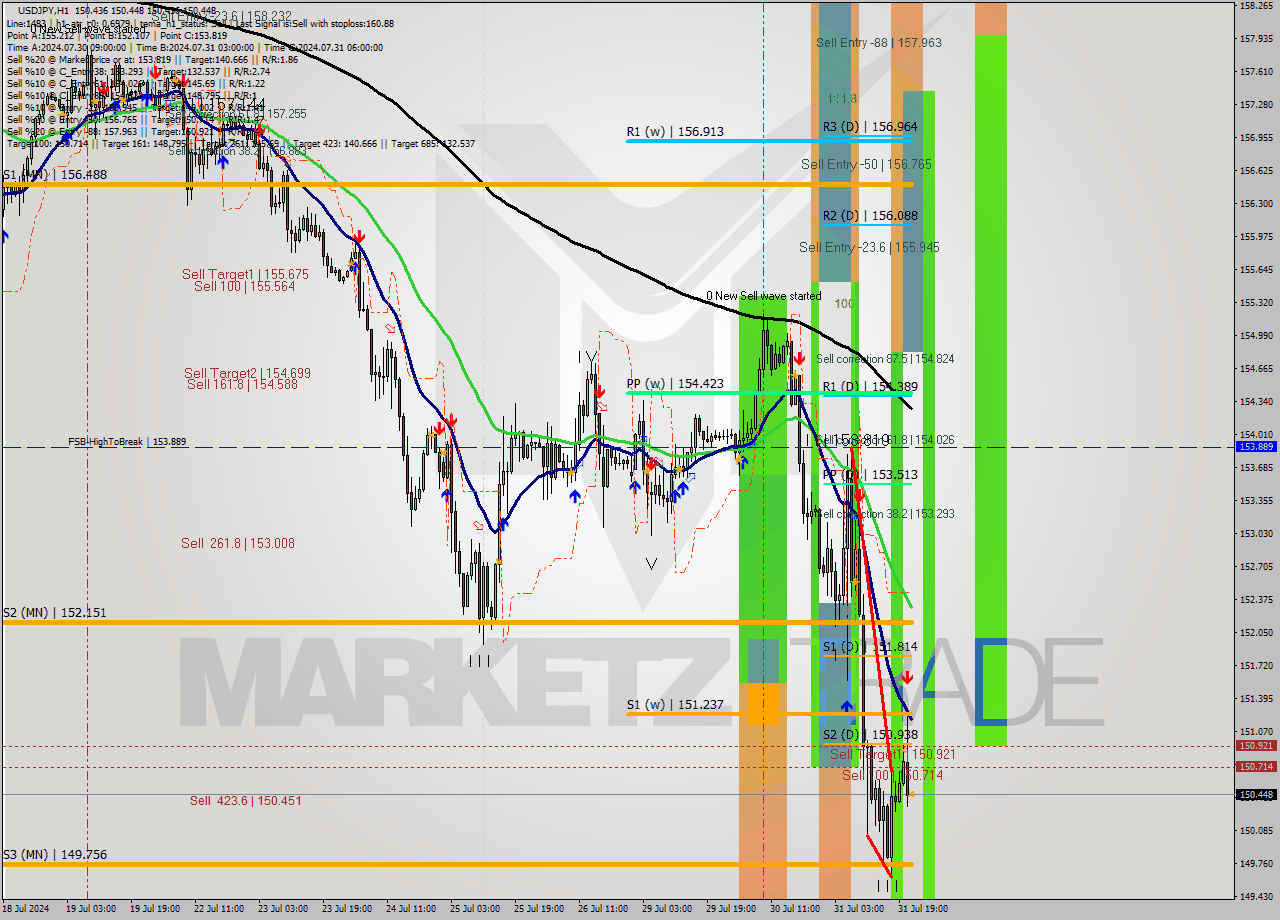The width and height of the screenshot is (1280, 920).
Task: Click the 22 Jul 11:00 time label
Action: point(219,909)
